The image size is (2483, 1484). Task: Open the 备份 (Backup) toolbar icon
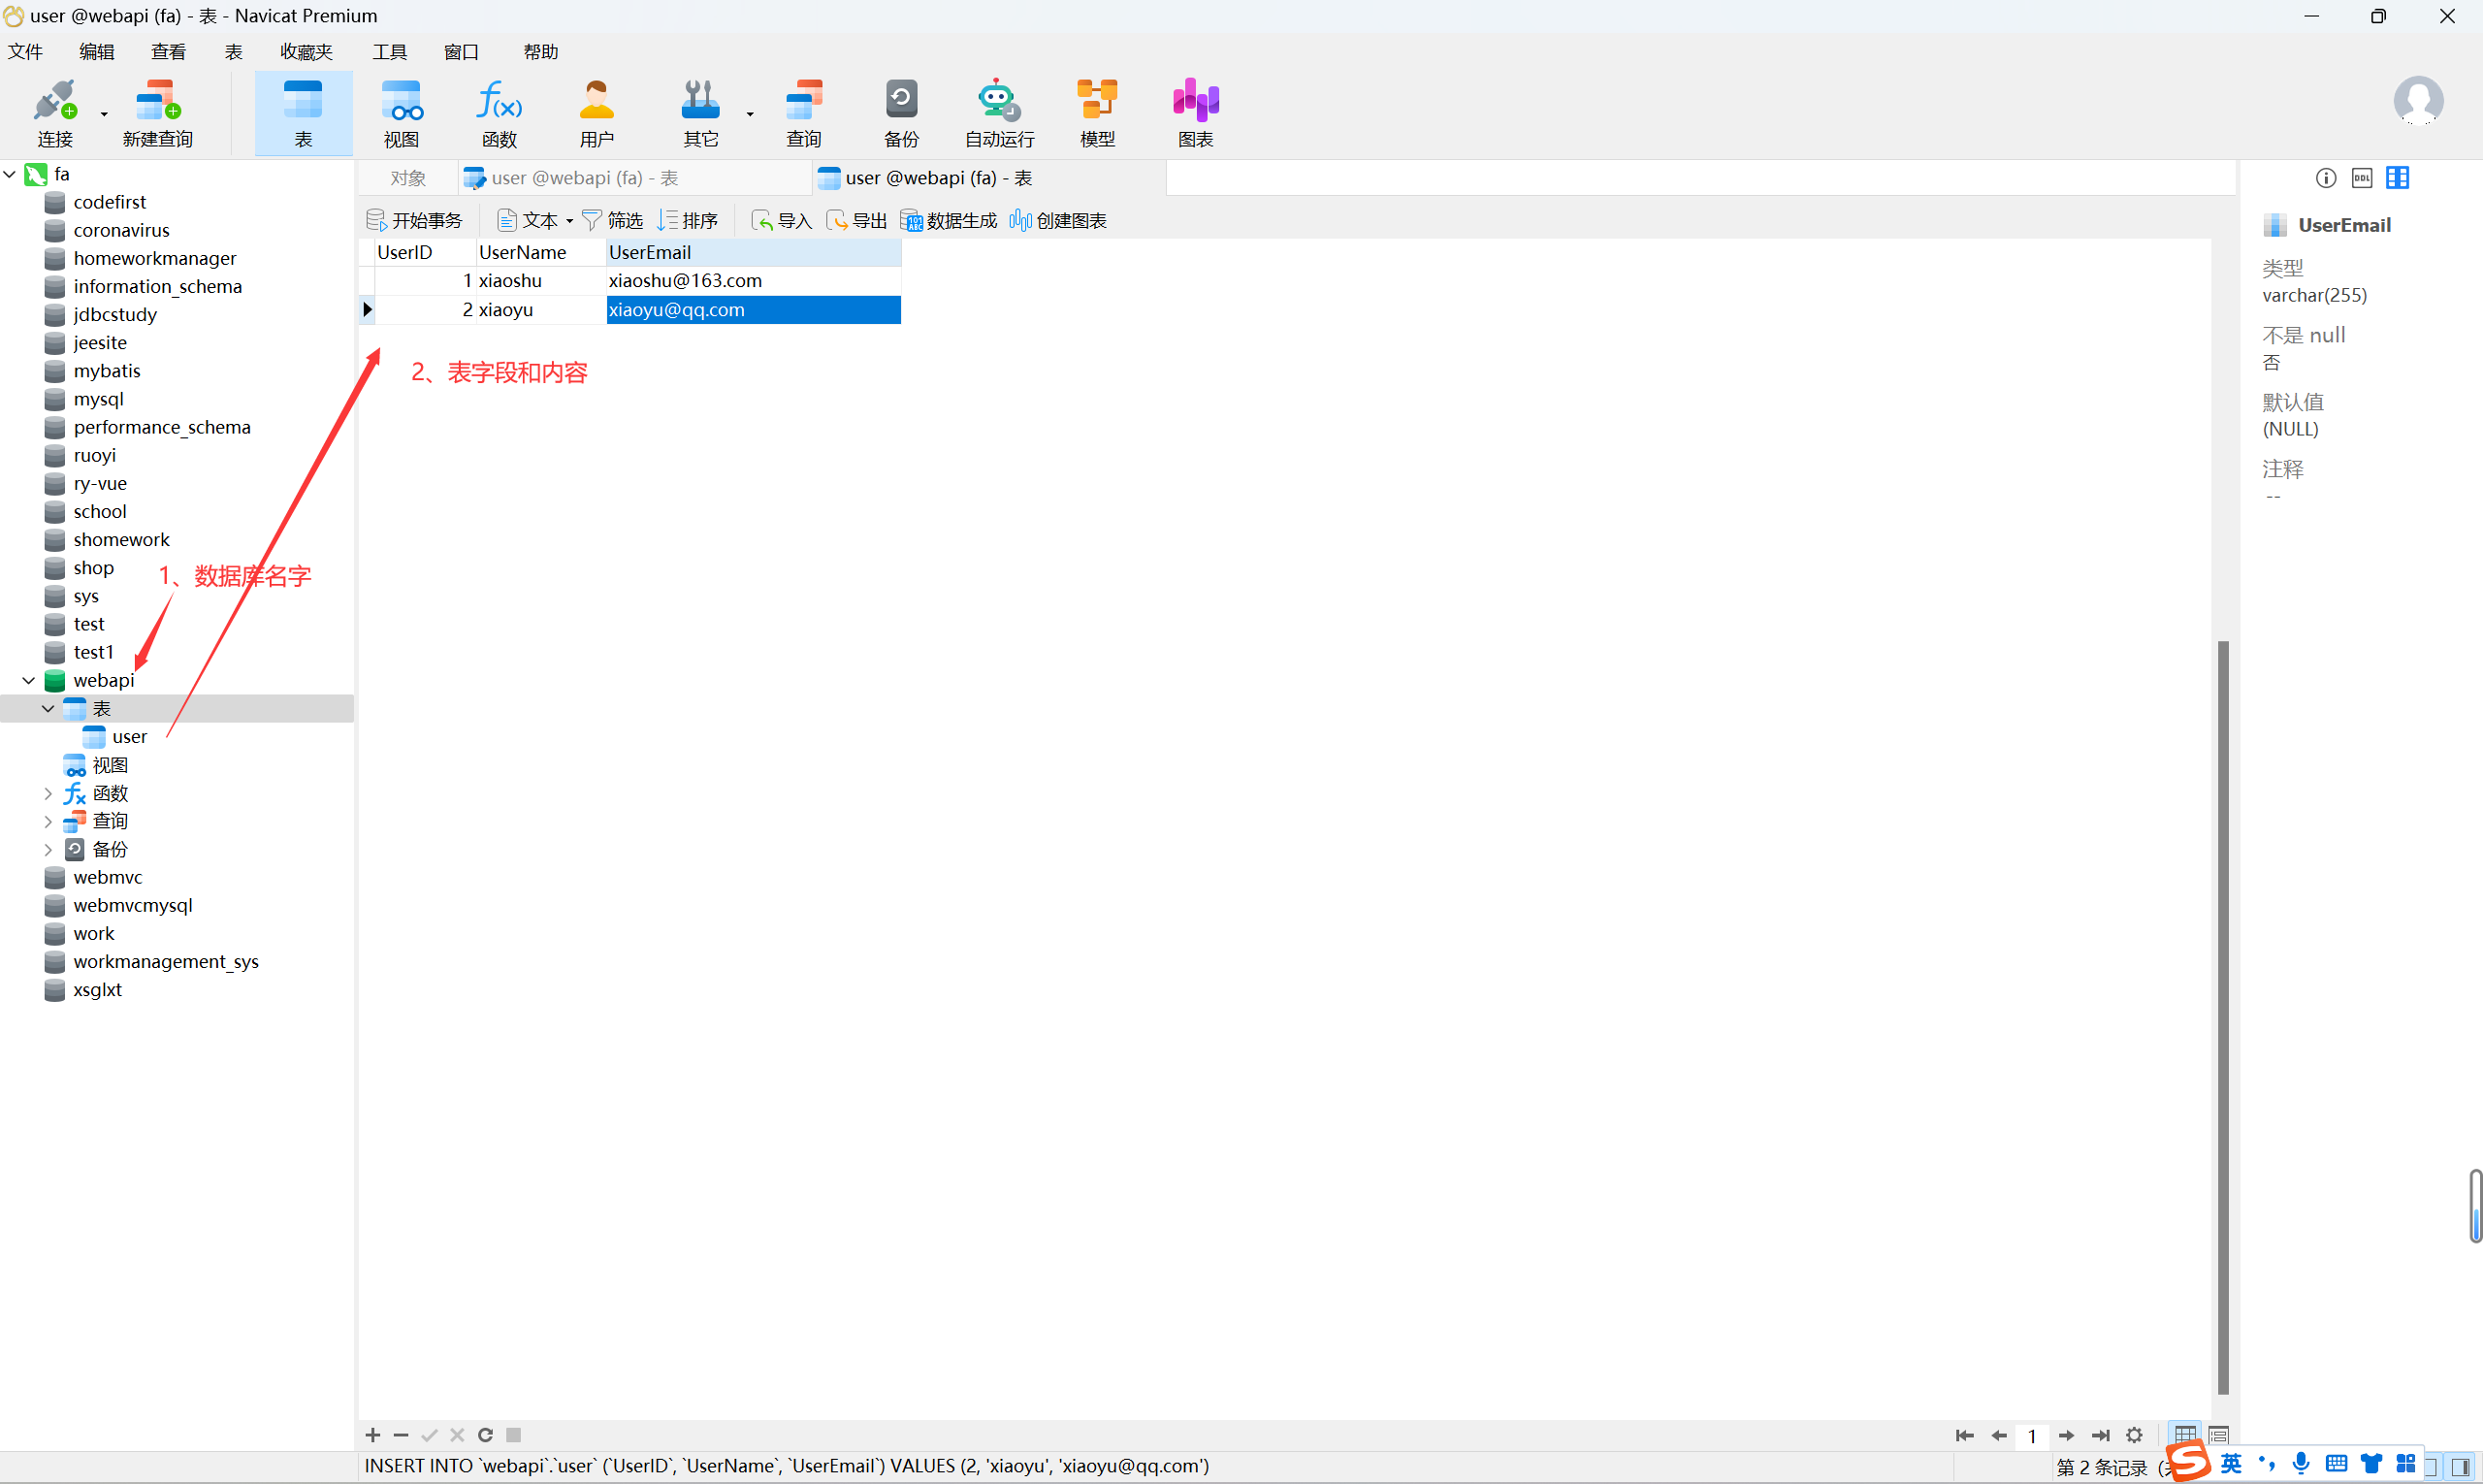pos(900,112)
